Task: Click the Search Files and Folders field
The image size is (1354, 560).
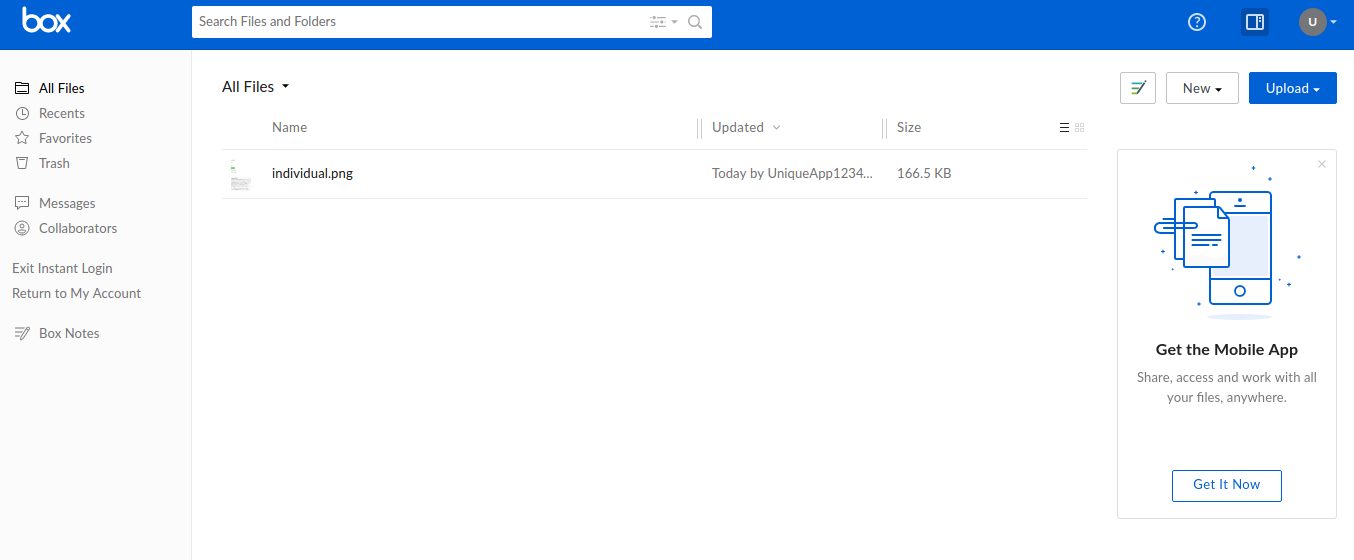Action: (420, 22)
